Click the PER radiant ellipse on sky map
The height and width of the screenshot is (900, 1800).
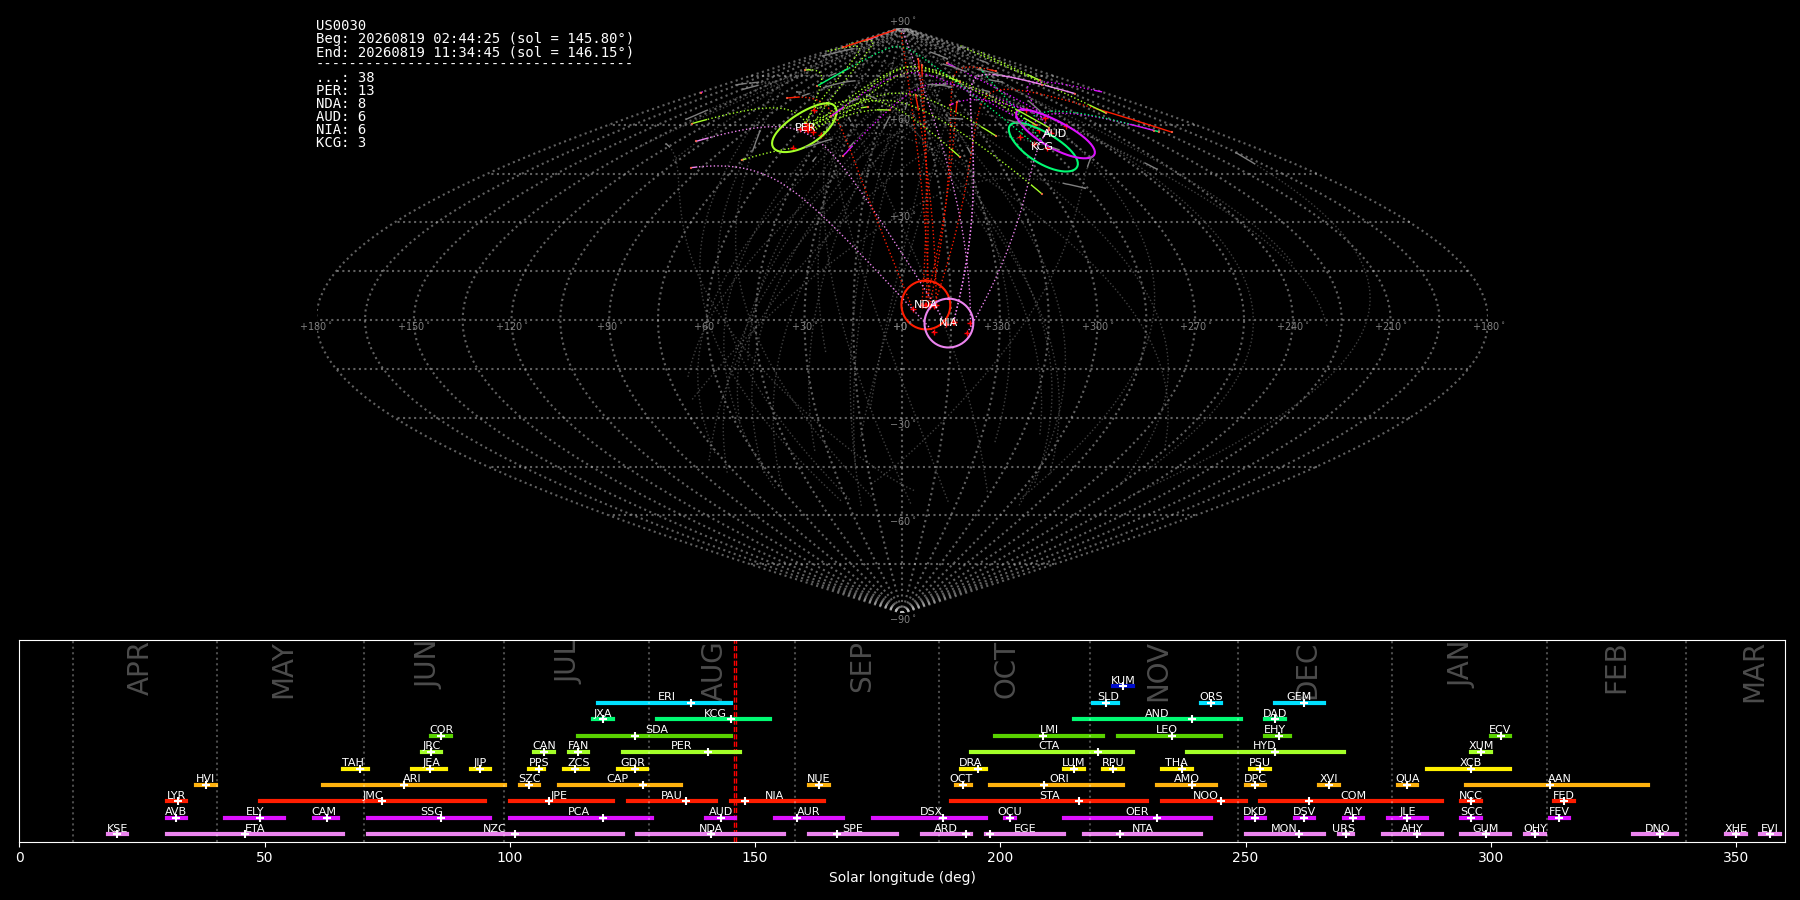[804, 128]
